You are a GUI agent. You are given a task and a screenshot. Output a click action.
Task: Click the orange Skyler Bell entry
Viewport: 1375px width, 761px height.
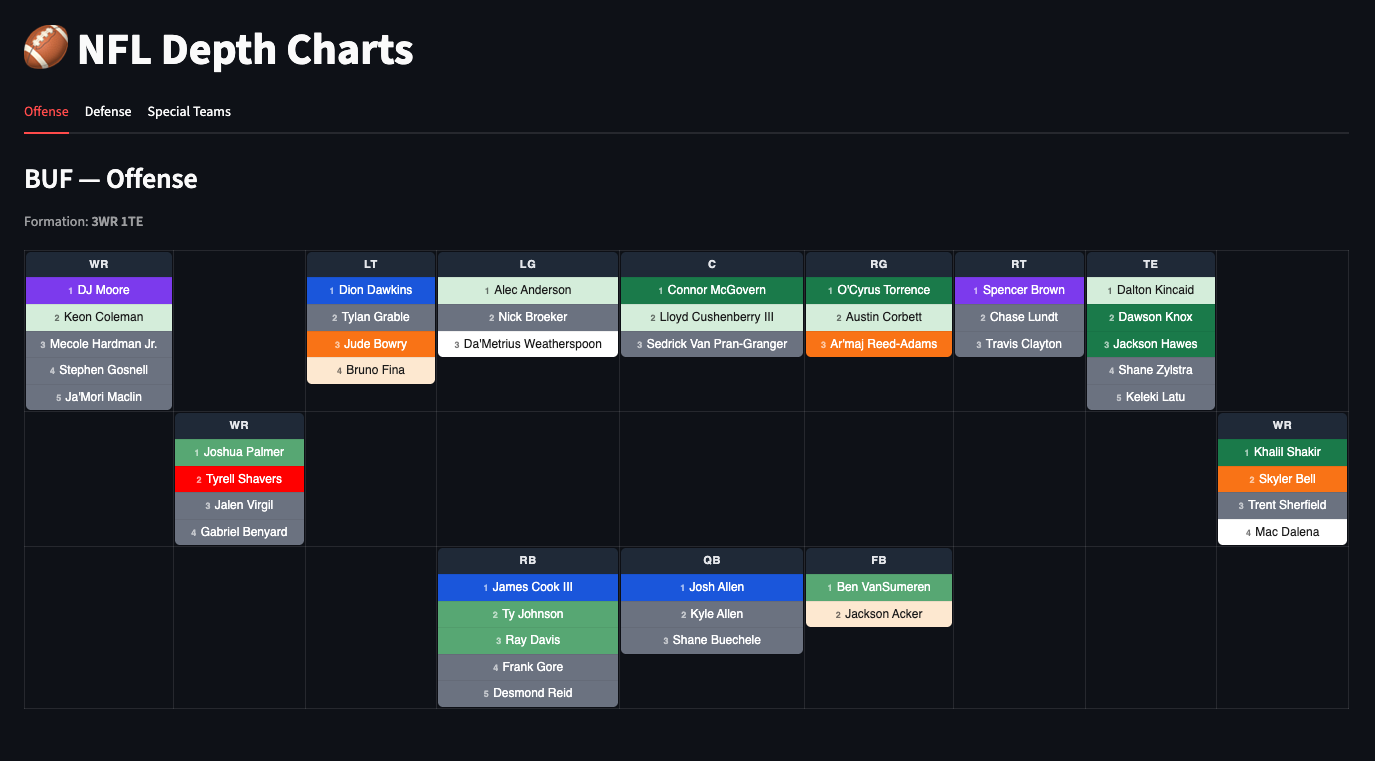pyautogui.click(x=1282, y=479)
